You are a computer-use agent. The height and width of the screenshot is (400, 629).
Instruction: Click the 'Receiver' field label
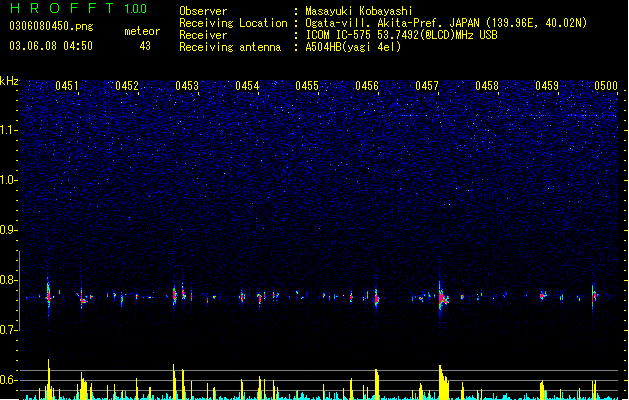[203, 35]
